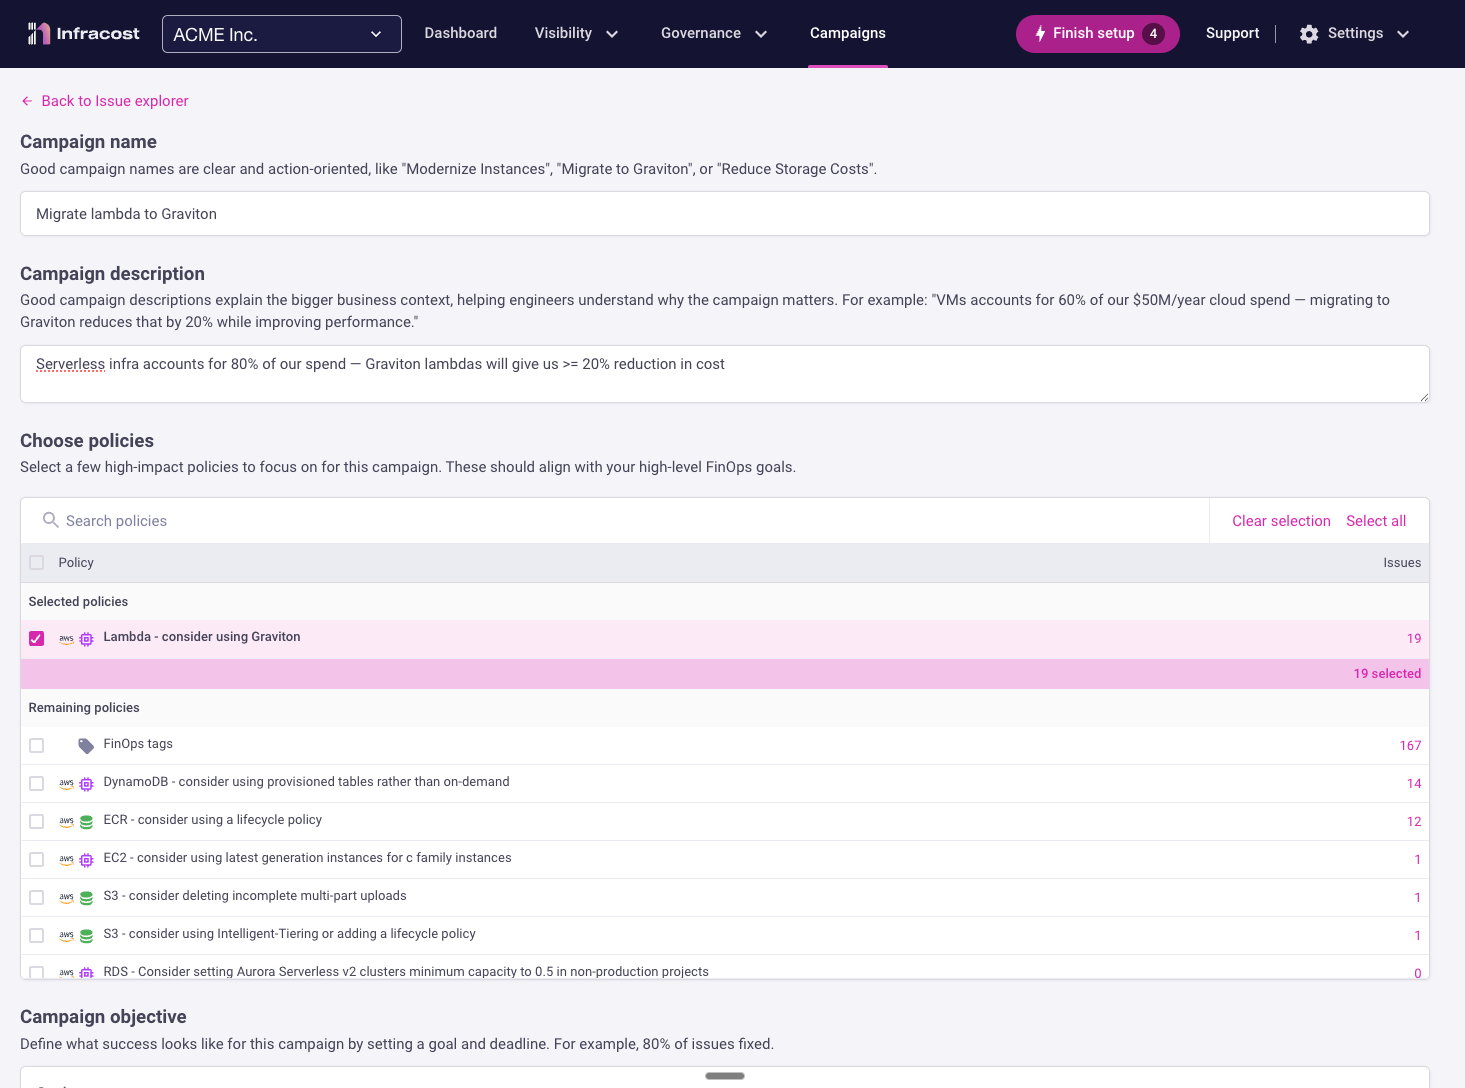Image resolution: width=1465 pixels, height=1088 pixels.
Task: Click the back arrow icon near Issue explorer
Action: coord(27,101)
